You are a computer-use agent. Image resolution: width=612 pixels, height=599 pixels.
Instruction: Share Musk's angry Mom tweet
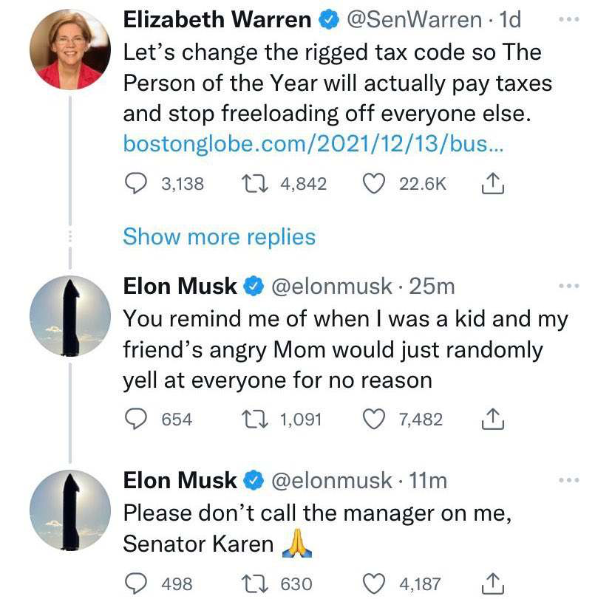491,419
